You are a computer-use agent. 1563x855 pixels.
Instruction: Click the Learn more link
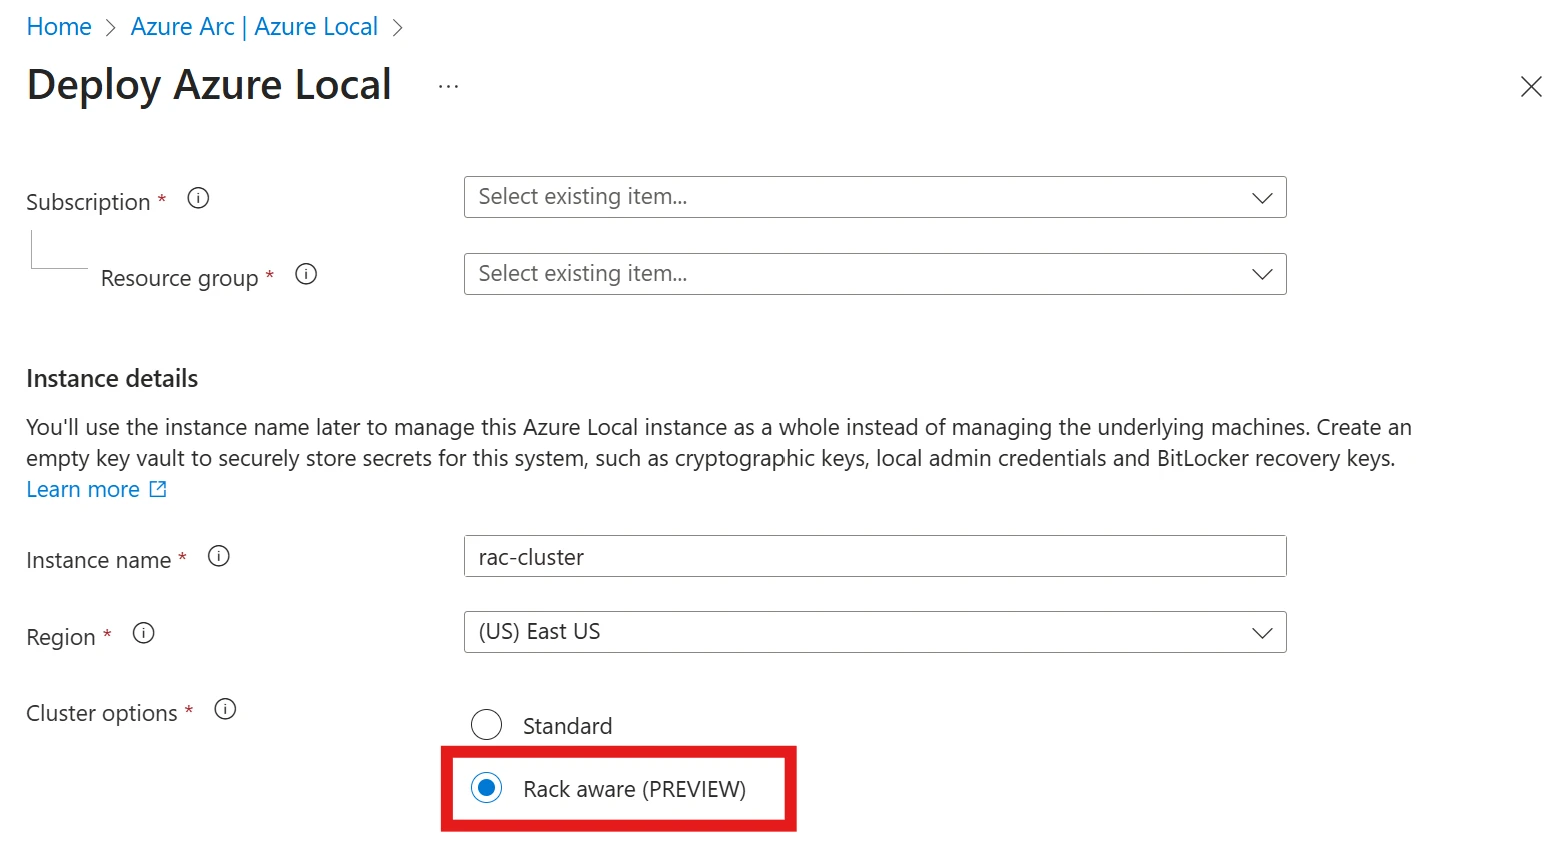pyautogui.click(x=83, y=488)
